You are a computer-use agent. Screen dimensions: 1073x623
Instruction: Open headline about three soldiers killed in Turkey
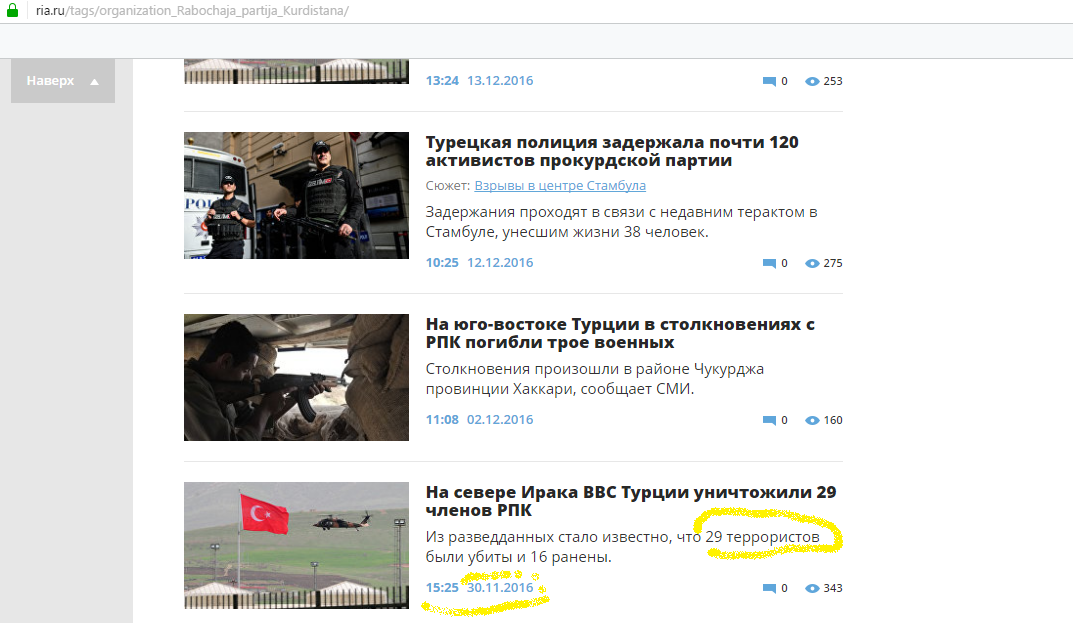click(620, 333)
